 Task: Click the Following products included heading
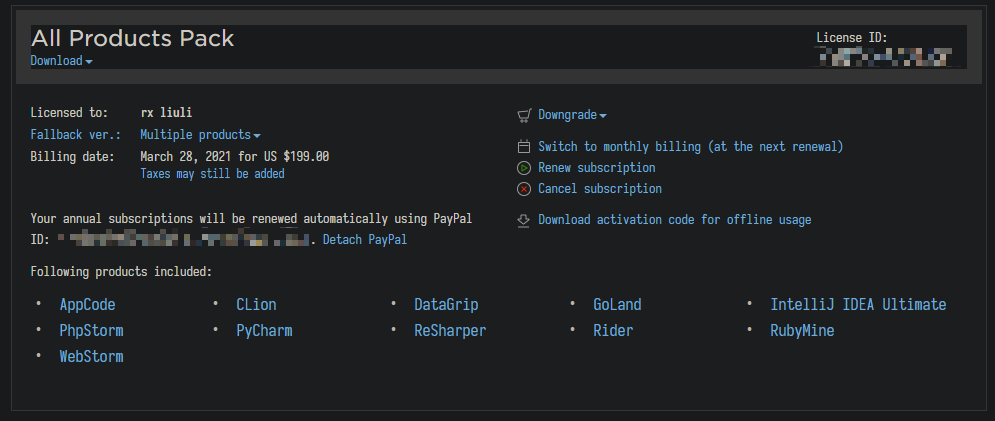pos(121,272)
